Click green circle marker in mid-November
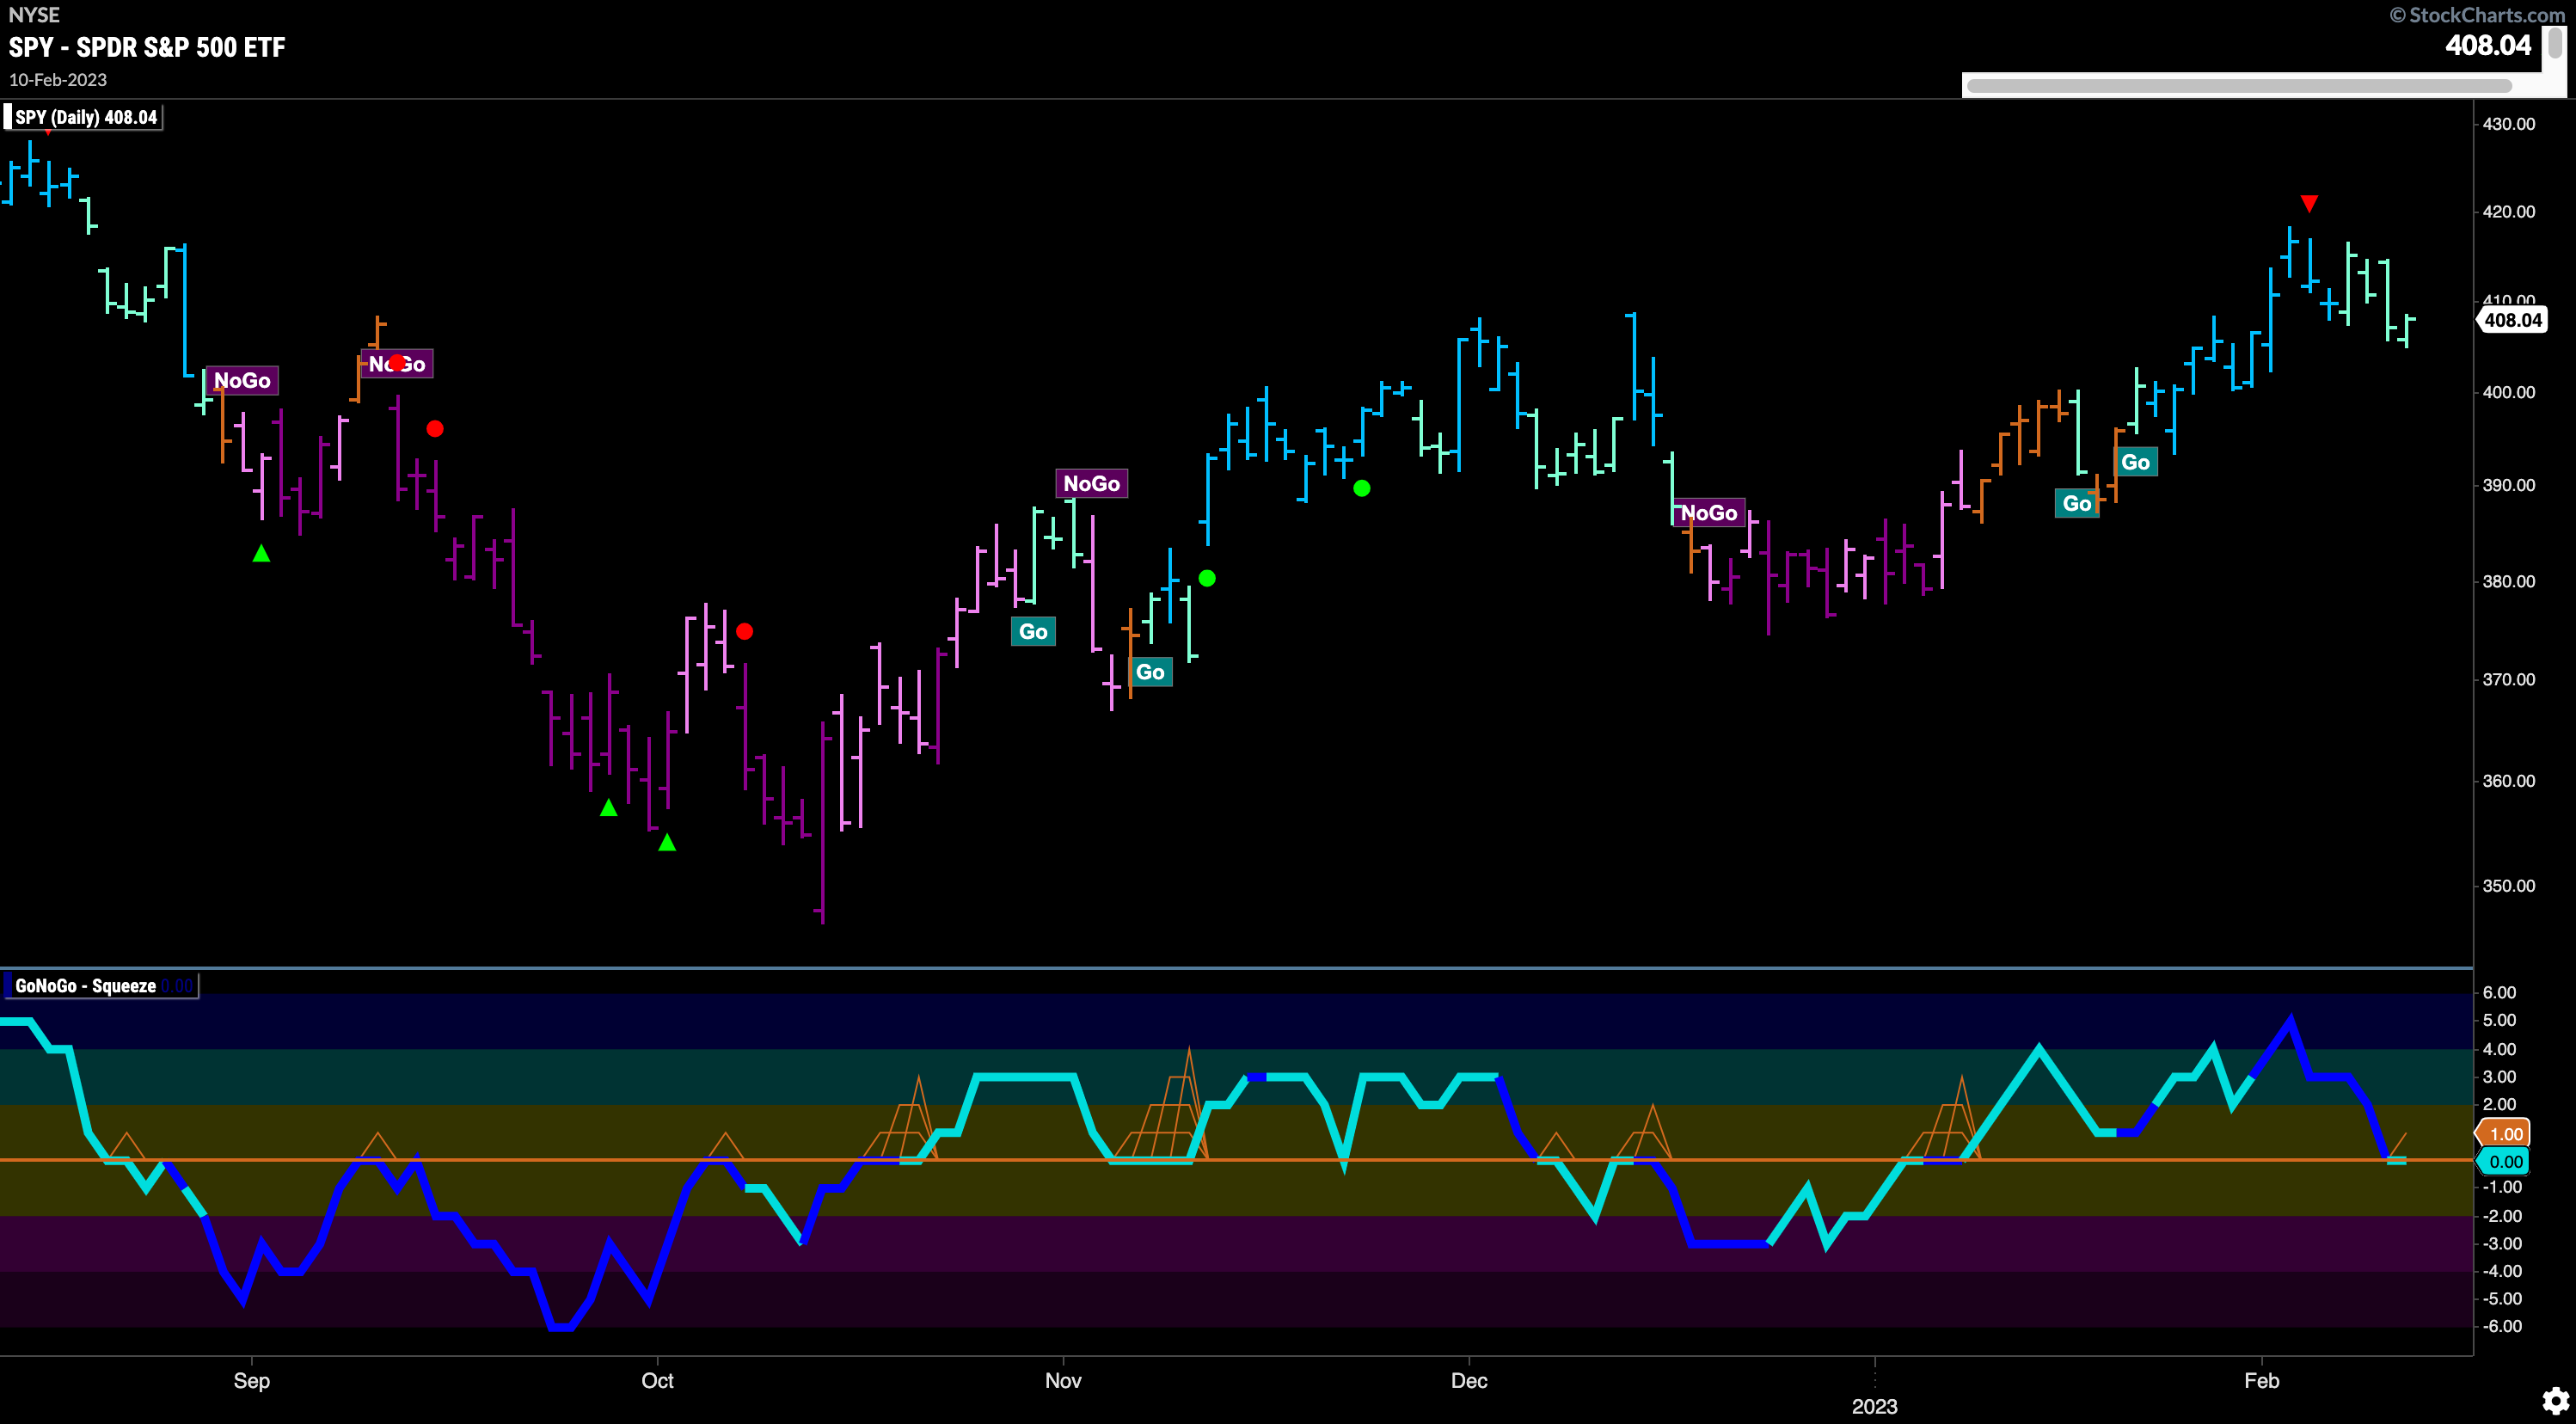The height and width of the screenshot is (1424, 2576). [x=1207, y=578]
